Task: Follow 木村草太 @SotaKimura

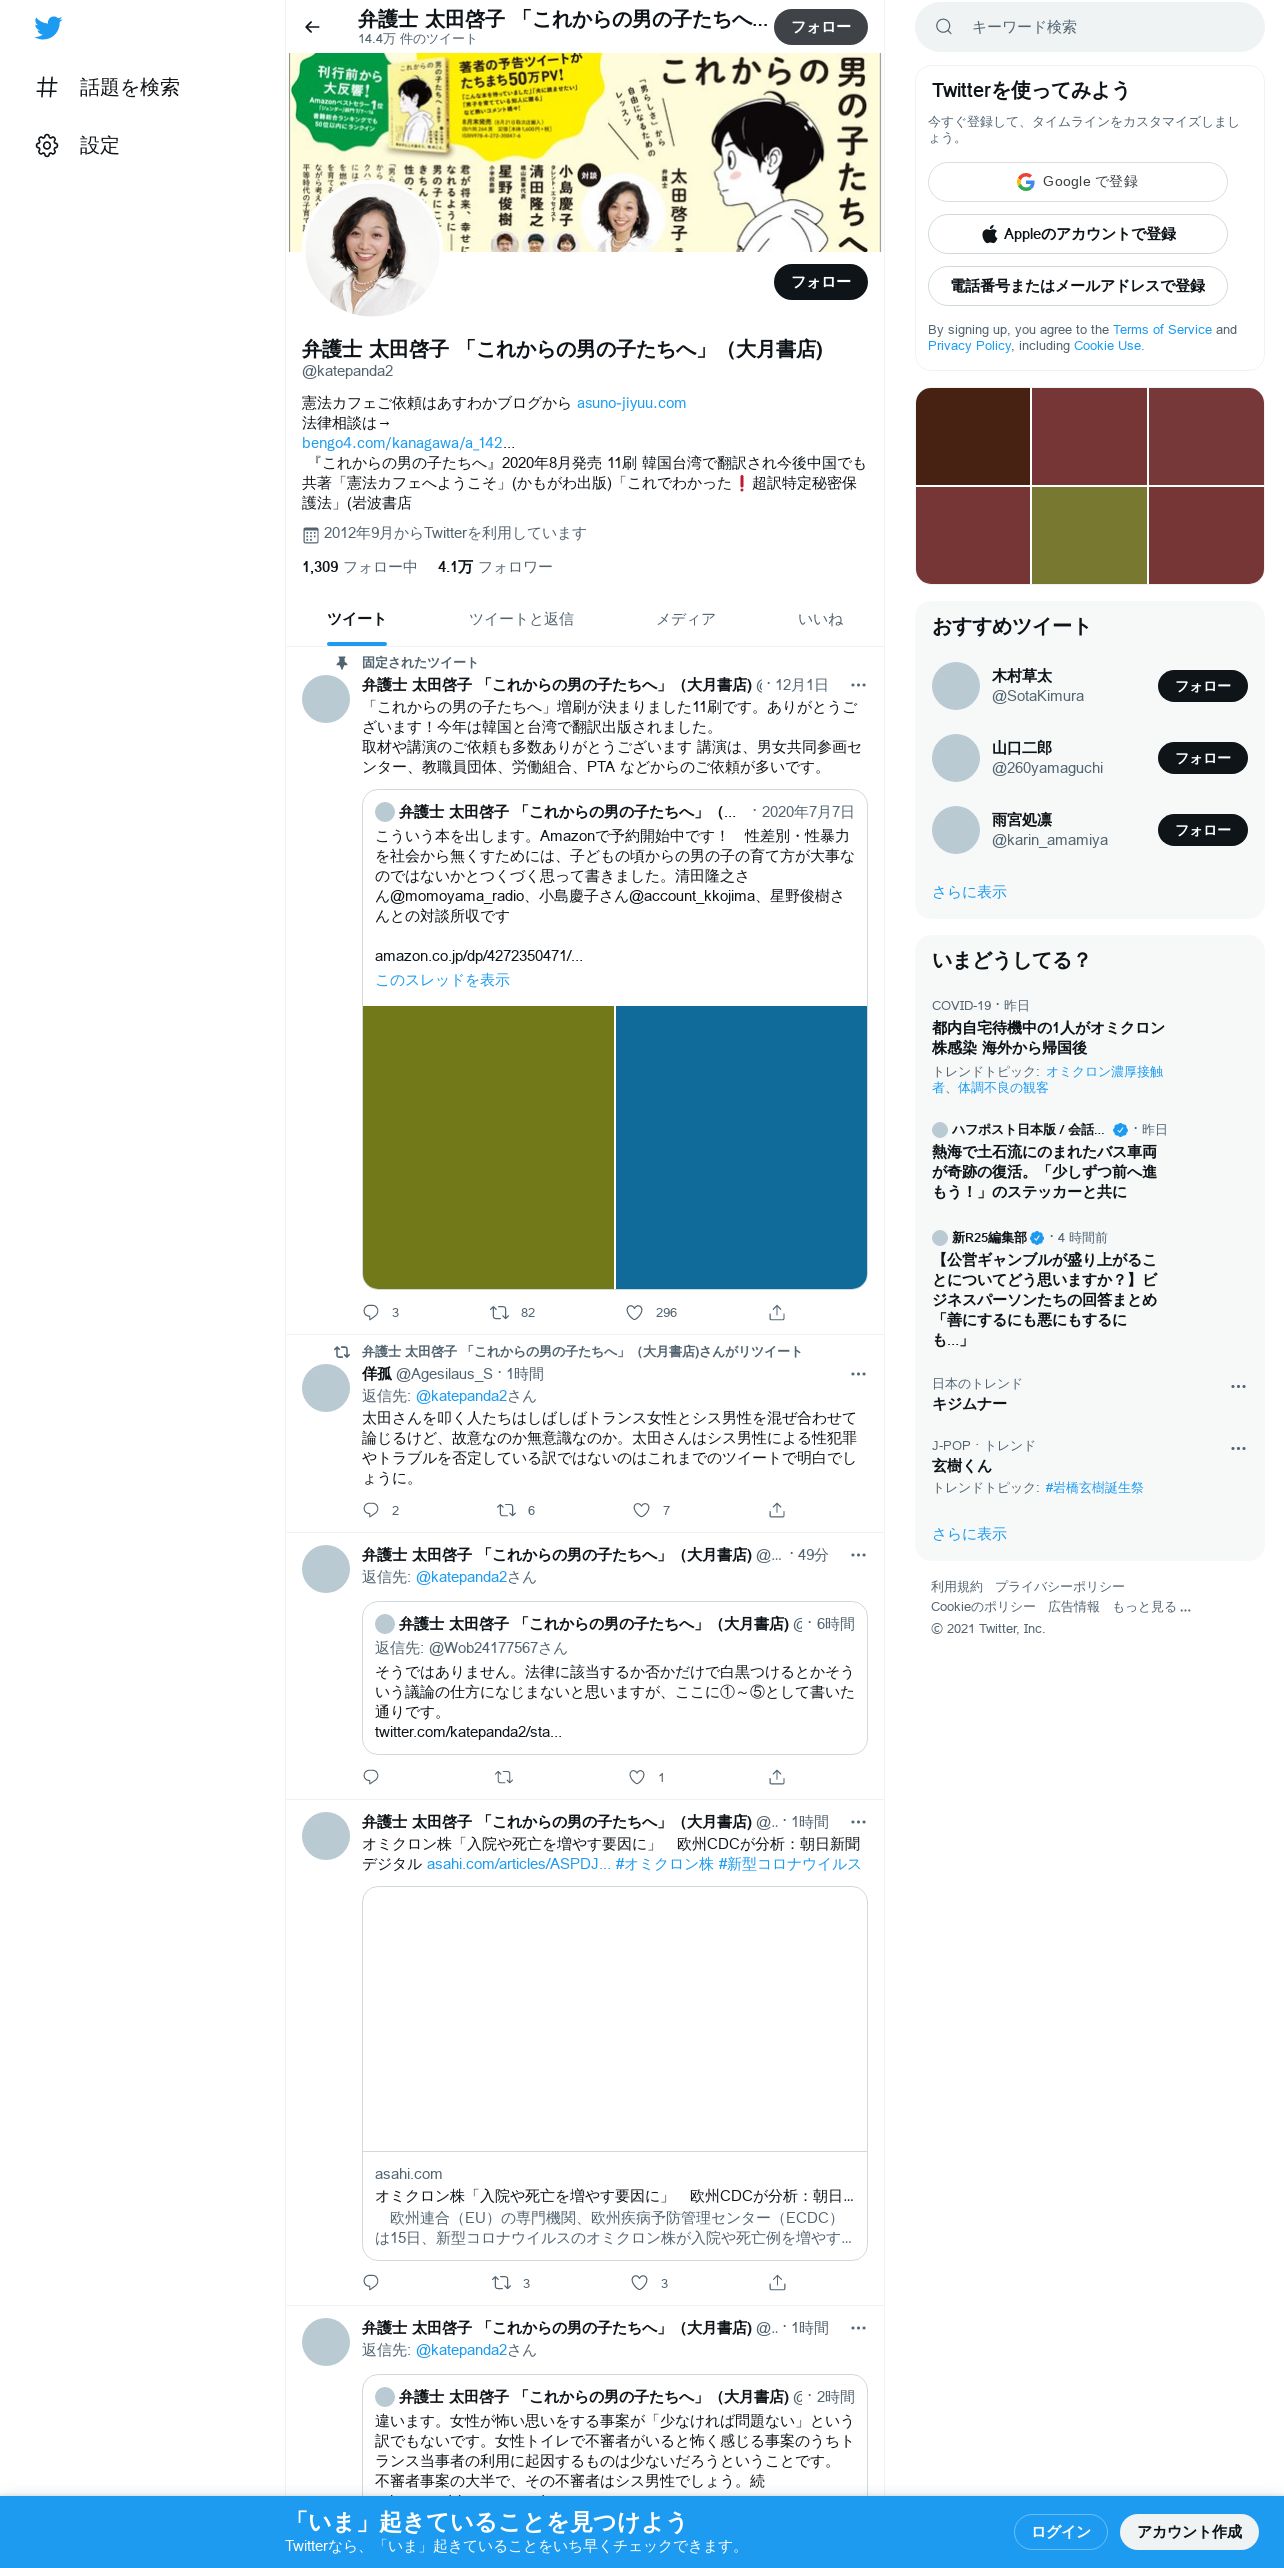Action: click(1203, 686)
